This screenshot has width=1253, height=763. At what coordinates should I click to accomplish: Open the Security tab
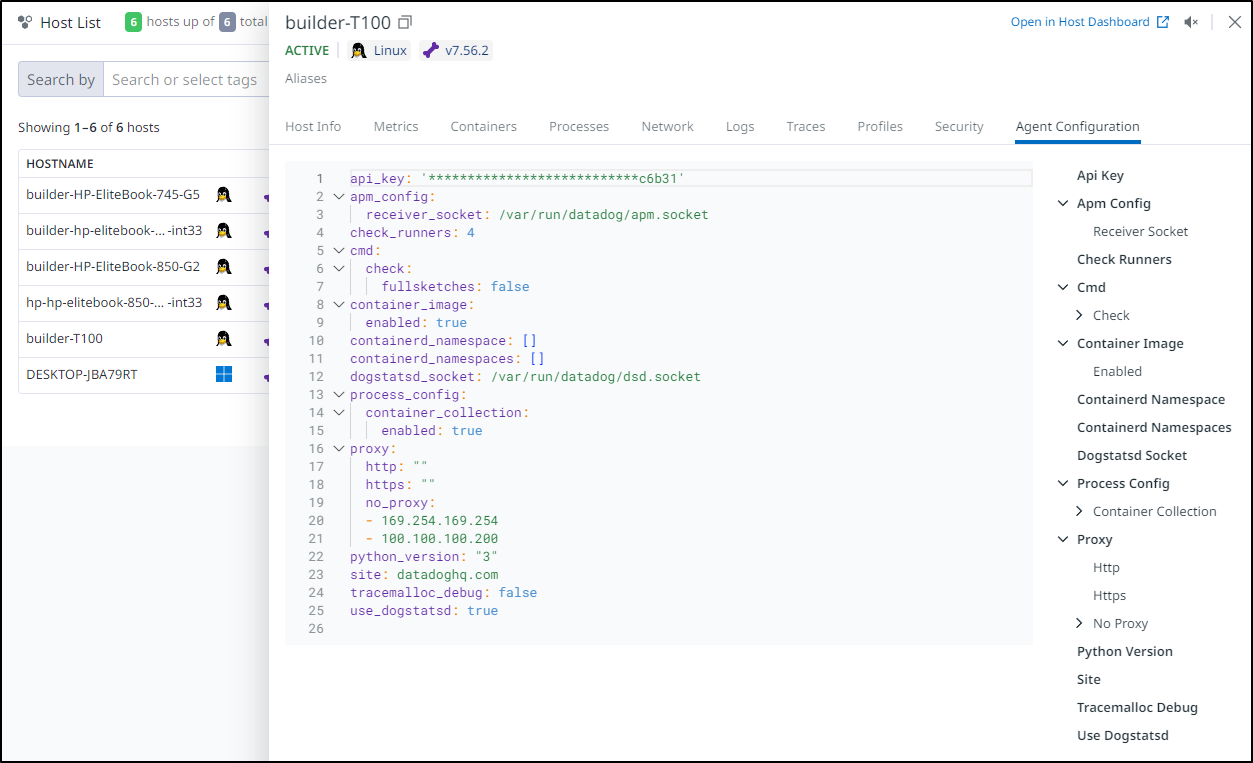[x=959, y=127]
